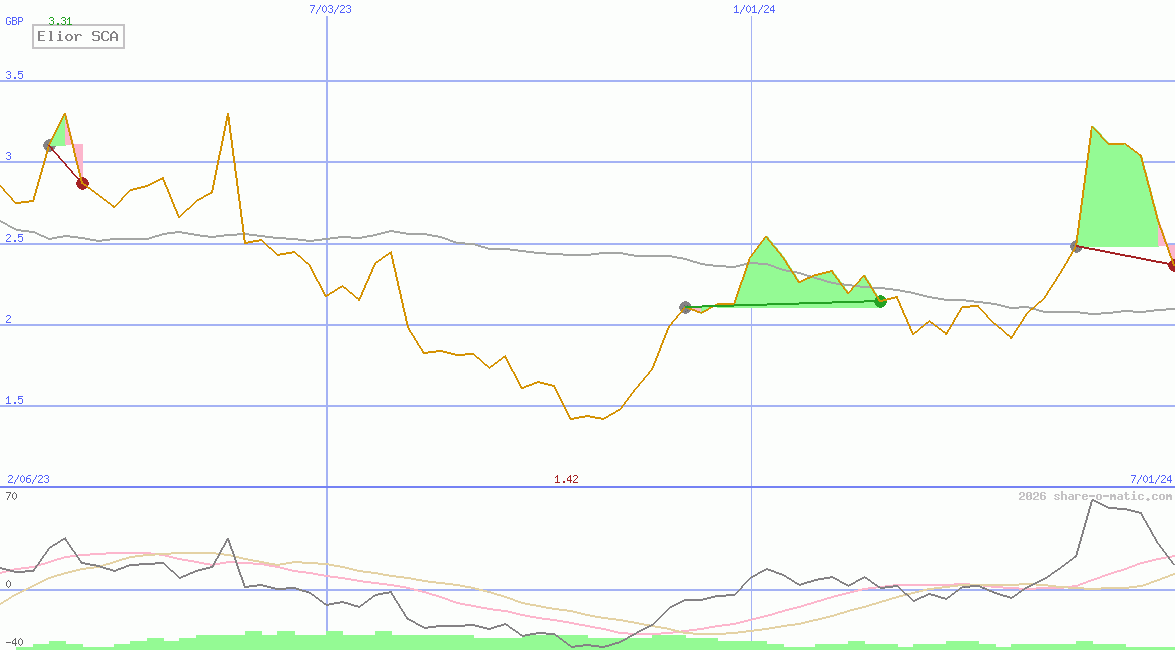Click the small pink shaded area near the top left
Viewport: 1175px width, 650px height.
[x=78, y=158]
